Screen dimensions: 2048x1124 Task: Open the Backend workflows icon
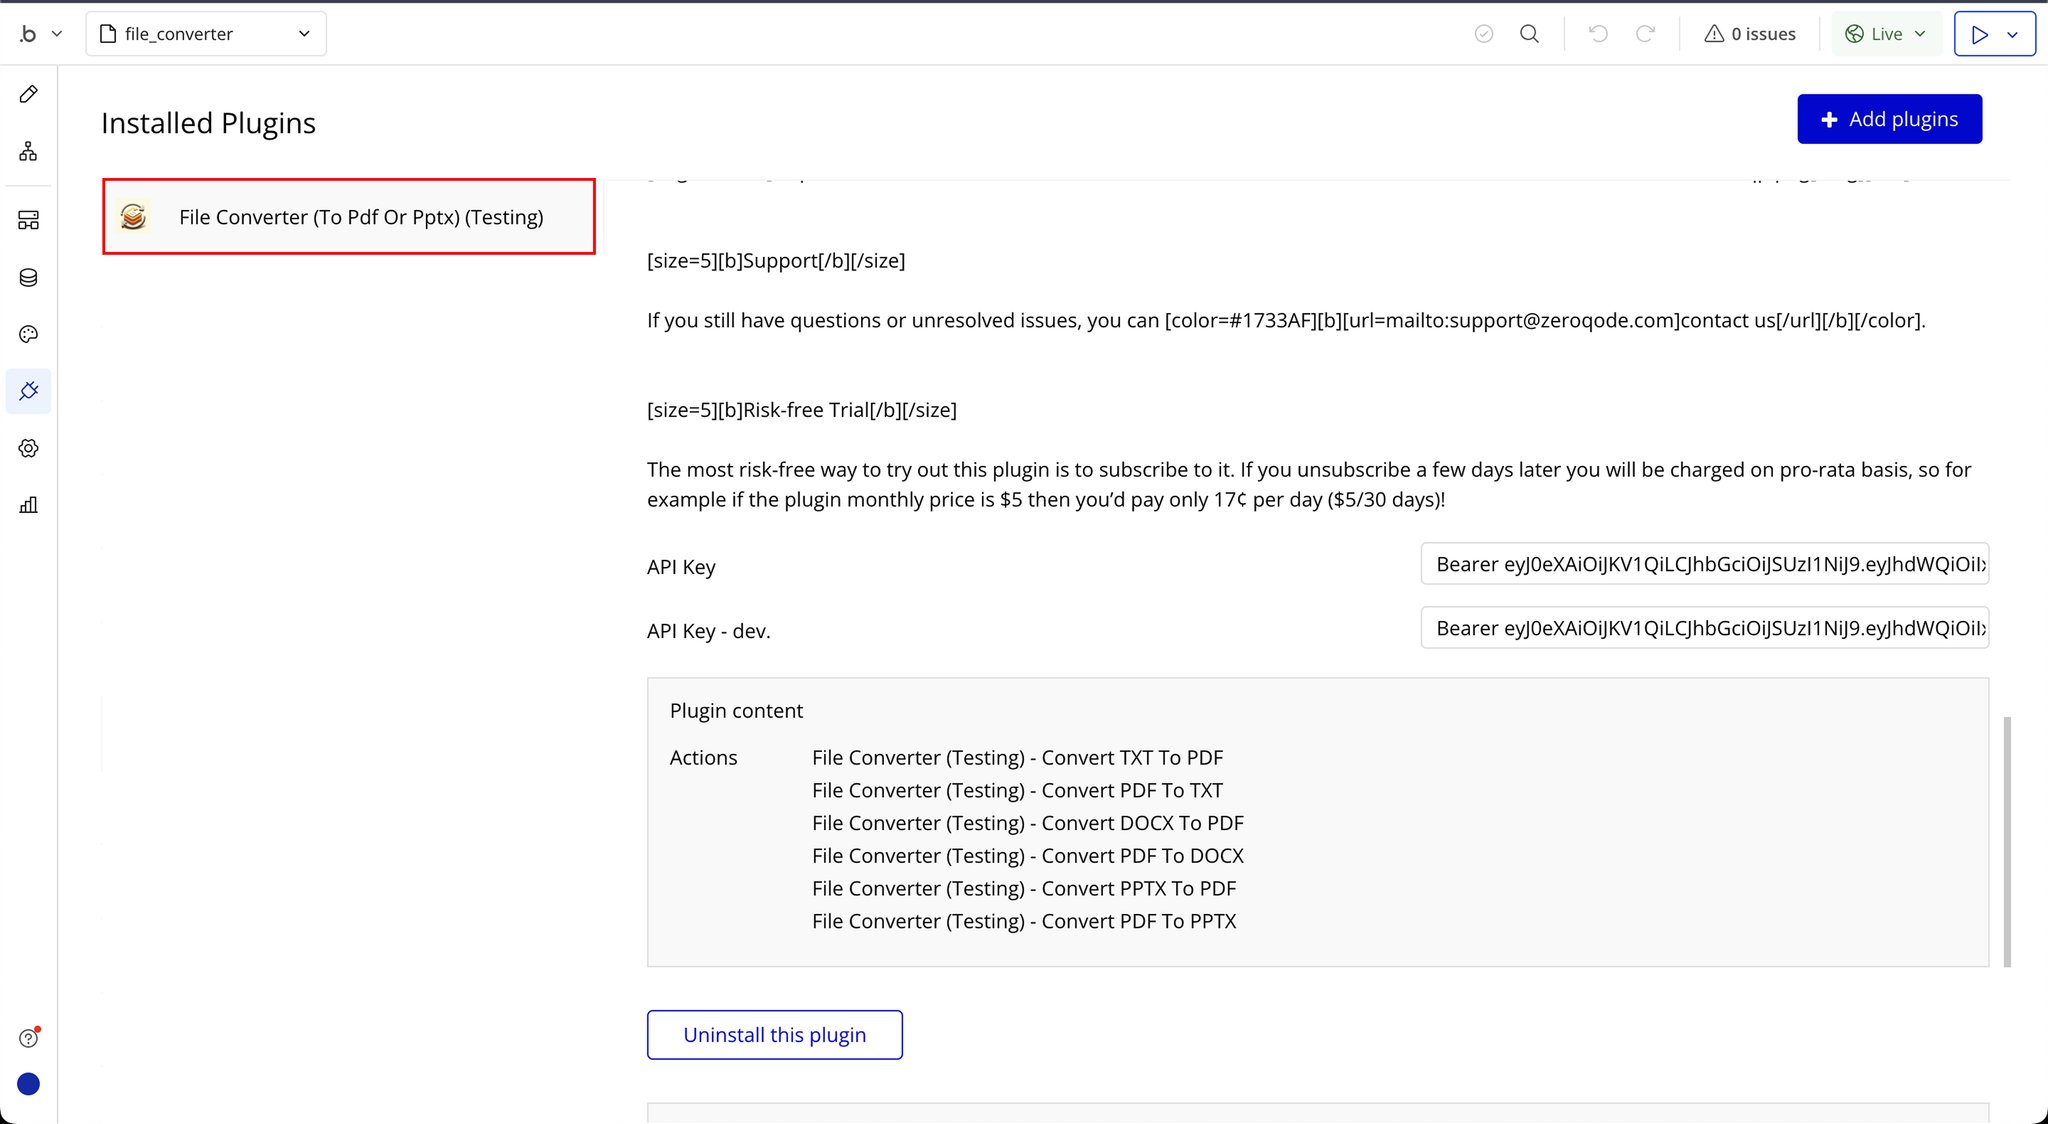click(x=28, y=220)
